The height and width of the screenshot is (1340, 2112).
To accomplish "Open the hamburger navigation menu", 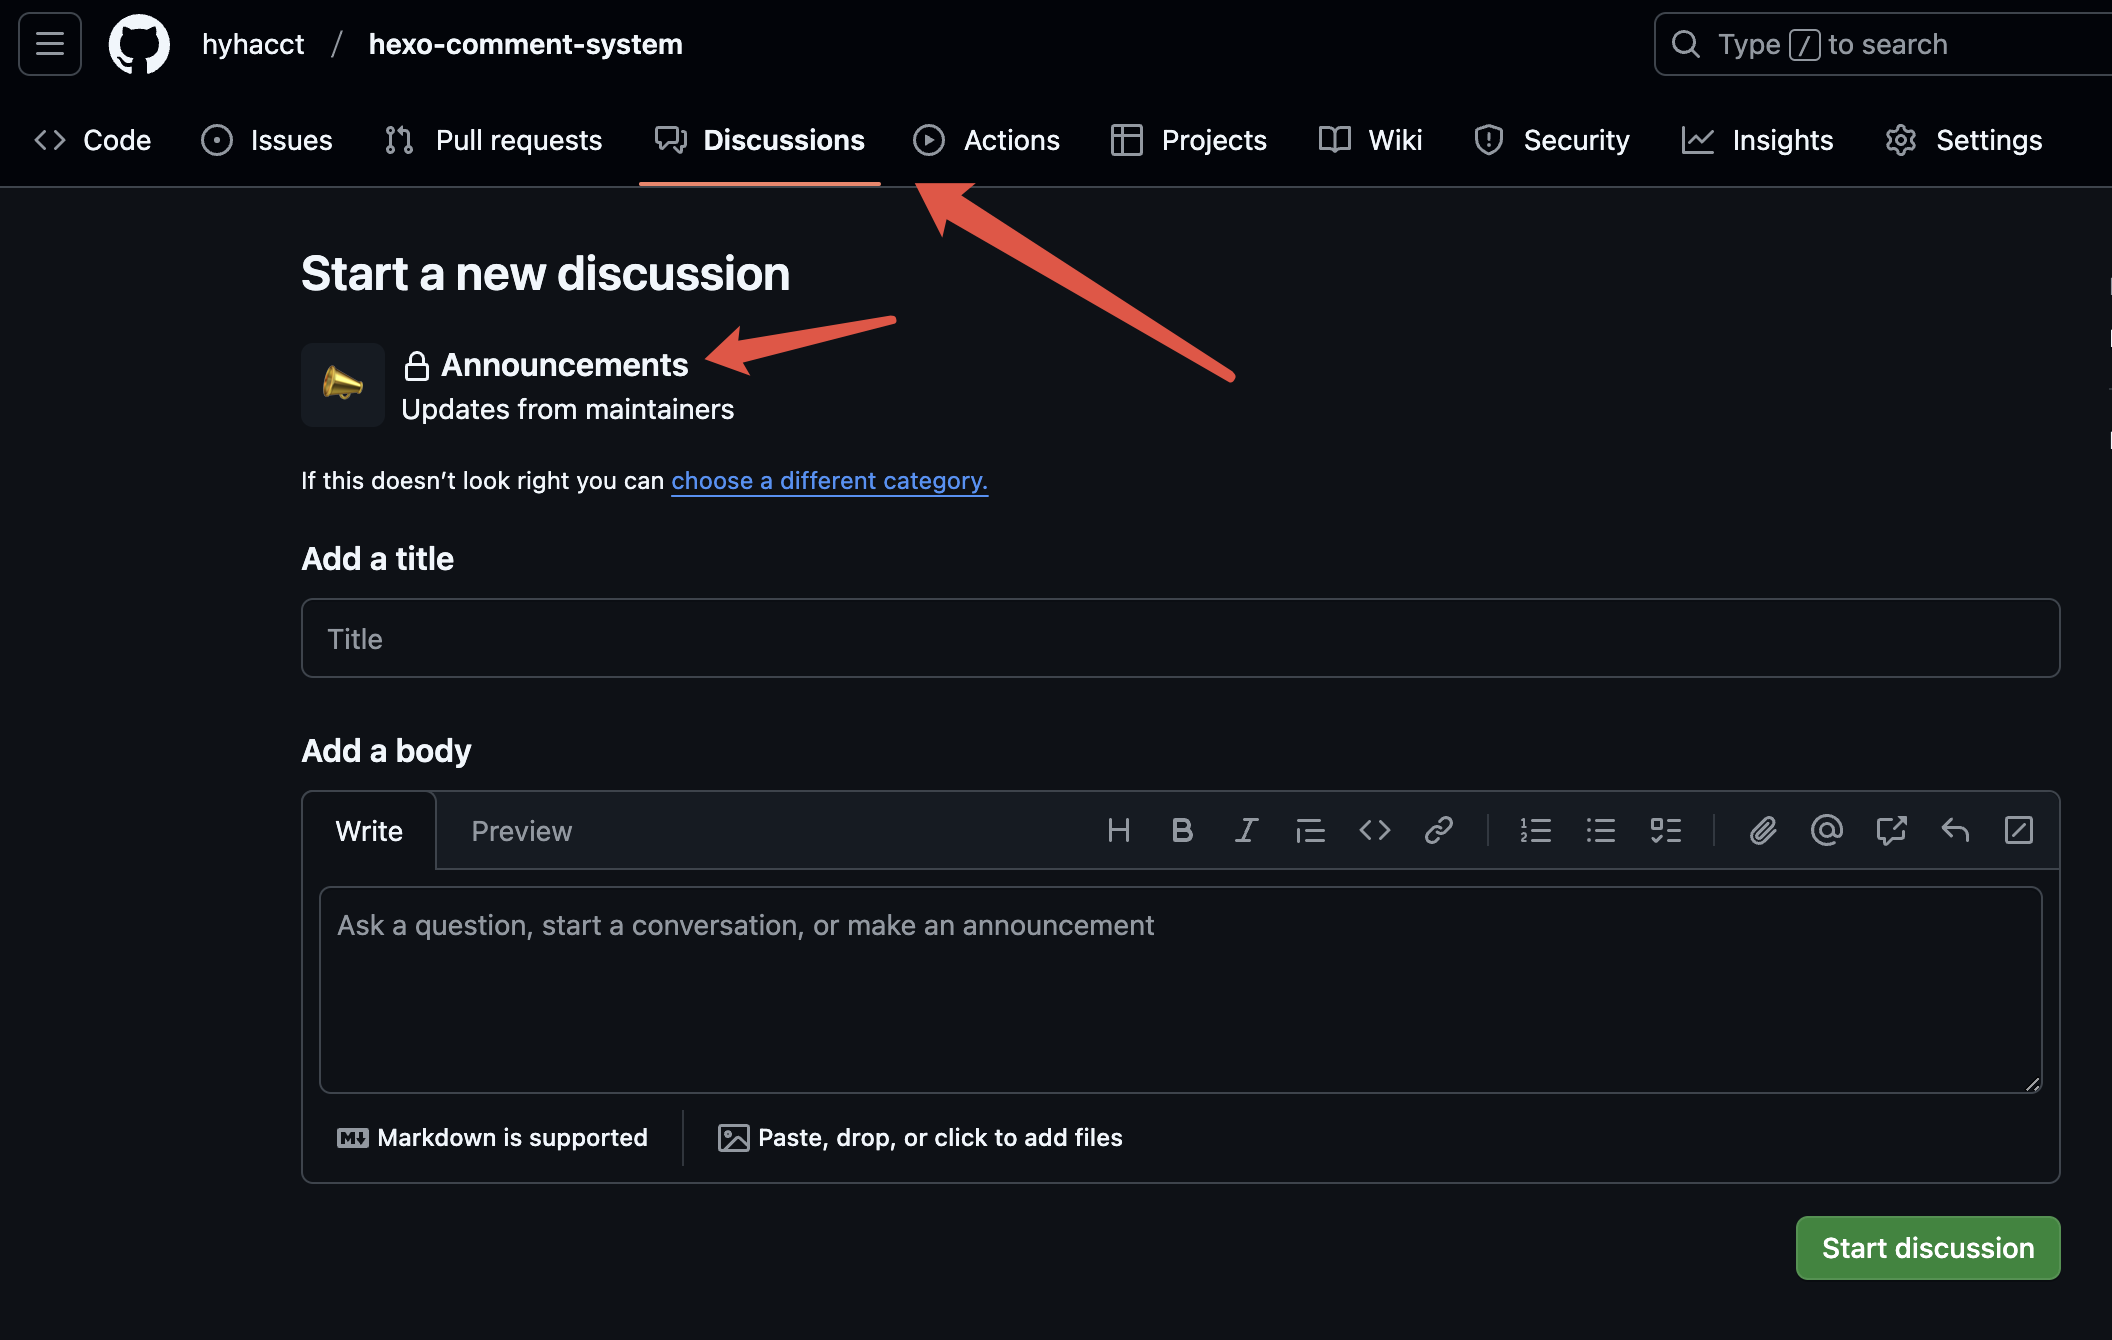I will [x=50, y=44].
